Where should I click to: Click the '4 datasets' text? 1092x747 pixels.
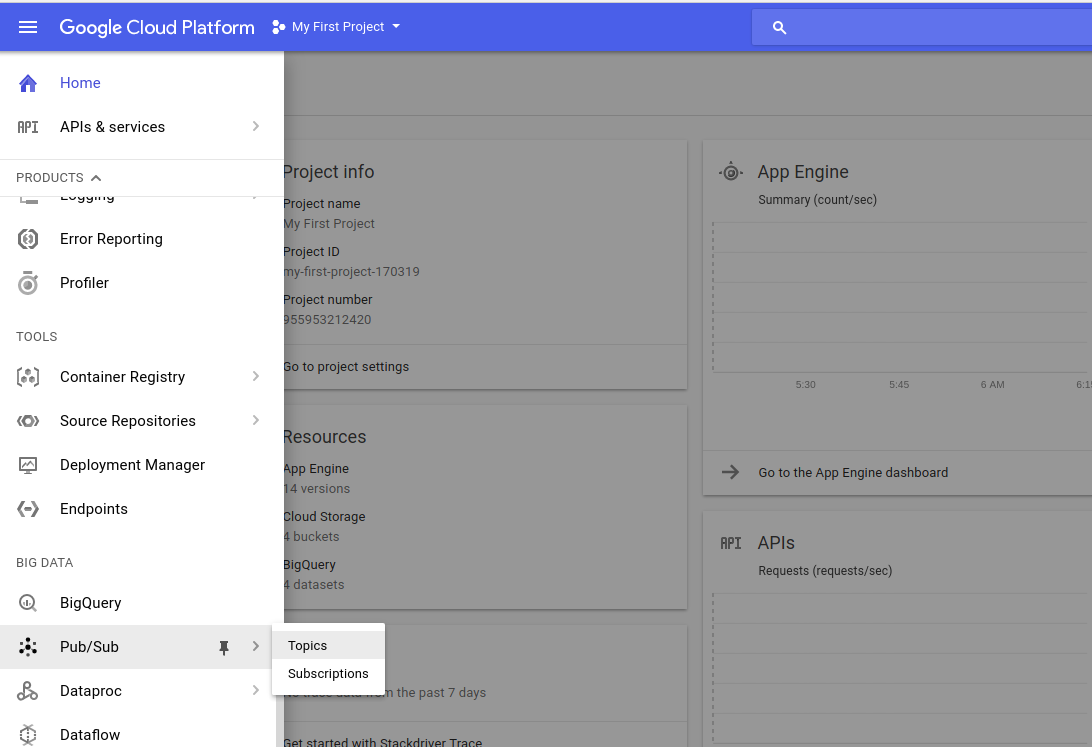pos(314,585)
